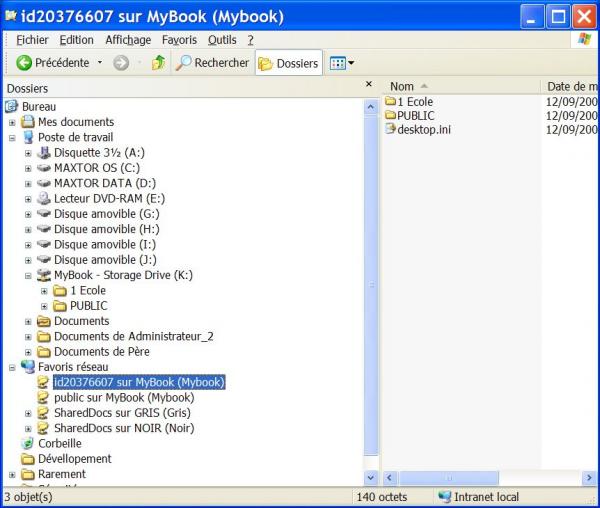
Task: Open the Fichier menu
Action: coord(32,40)
